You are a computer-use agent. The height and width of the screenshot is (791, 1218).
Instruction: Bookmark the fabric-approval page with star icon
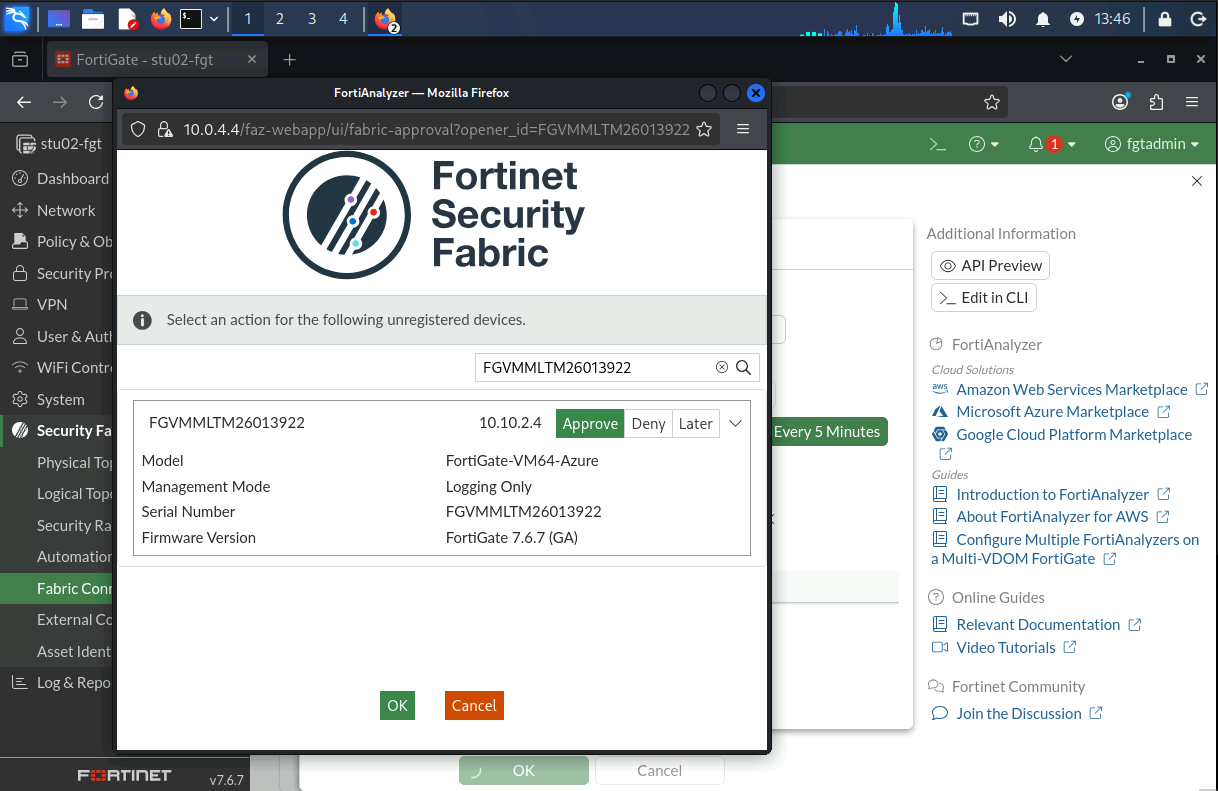(704, 129)
